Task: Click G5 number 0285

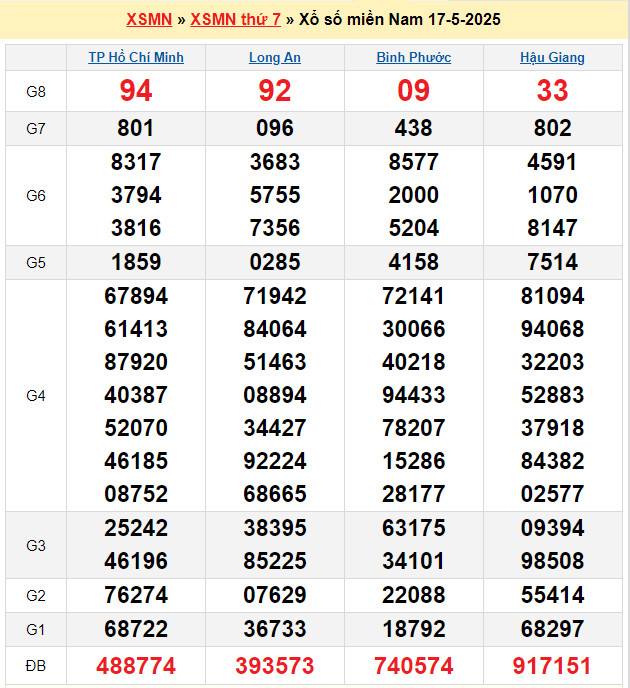Action: click(275, 262)
